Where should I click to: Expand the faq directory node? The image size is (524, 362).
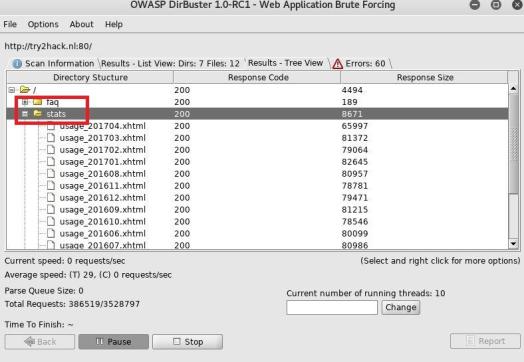pyautogui.click(x=25, y=102)
